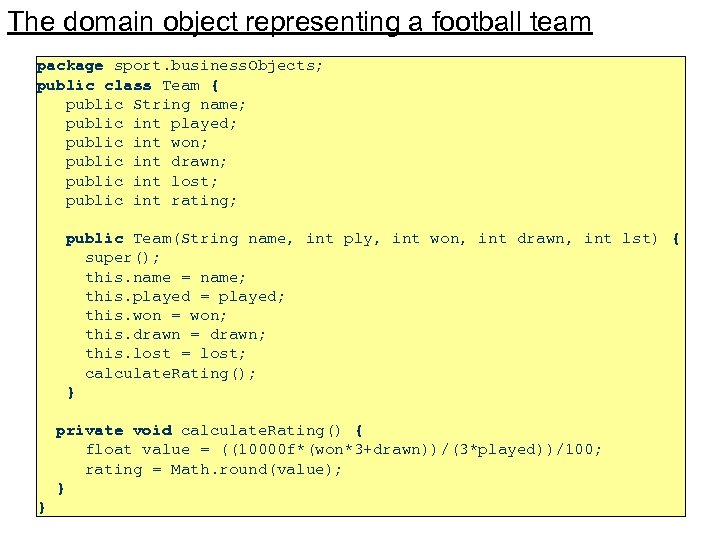
Task: Click the "this.drawn = drawn;" assignment
Action: click(175, 334)
